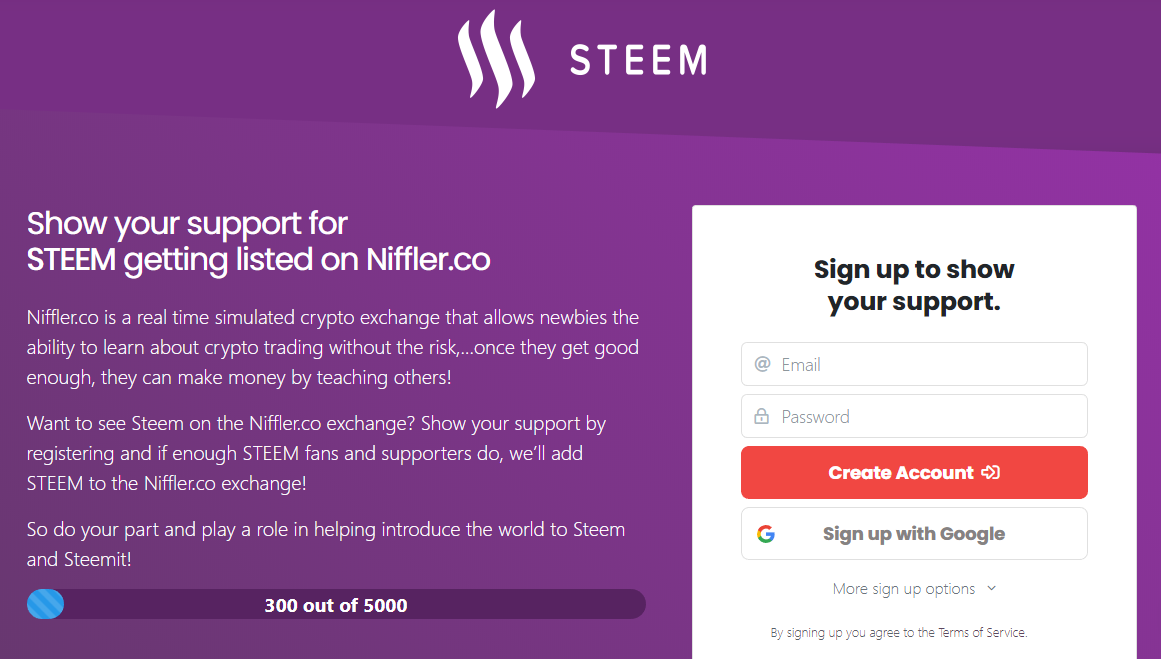Image resolution: width=1161 pixels, height=659 pixels.
Task: Choose Sign up with Google
Action: click(x=914, y=534)
